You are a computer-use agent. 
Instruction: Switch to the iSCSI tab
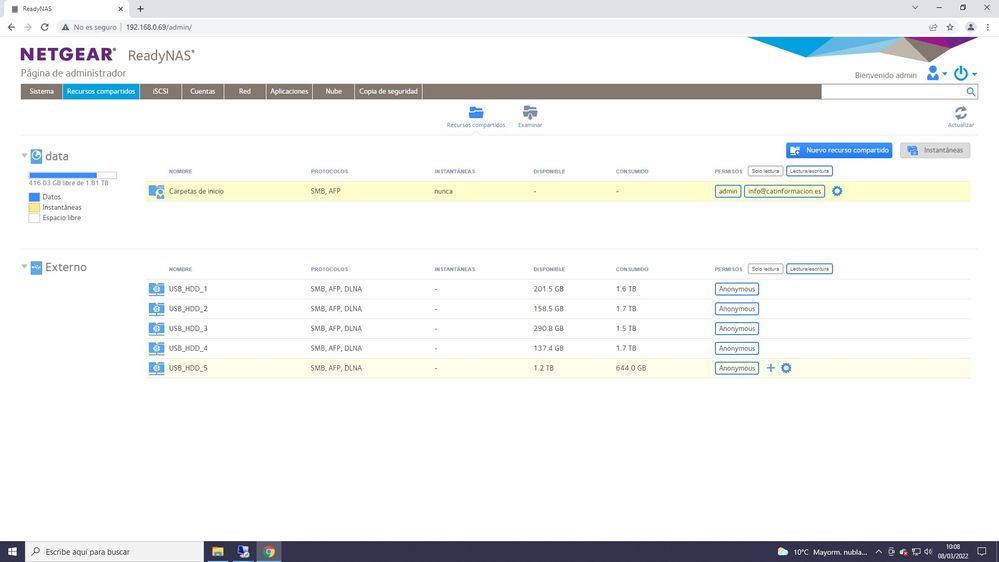click(x=160, y=91)
